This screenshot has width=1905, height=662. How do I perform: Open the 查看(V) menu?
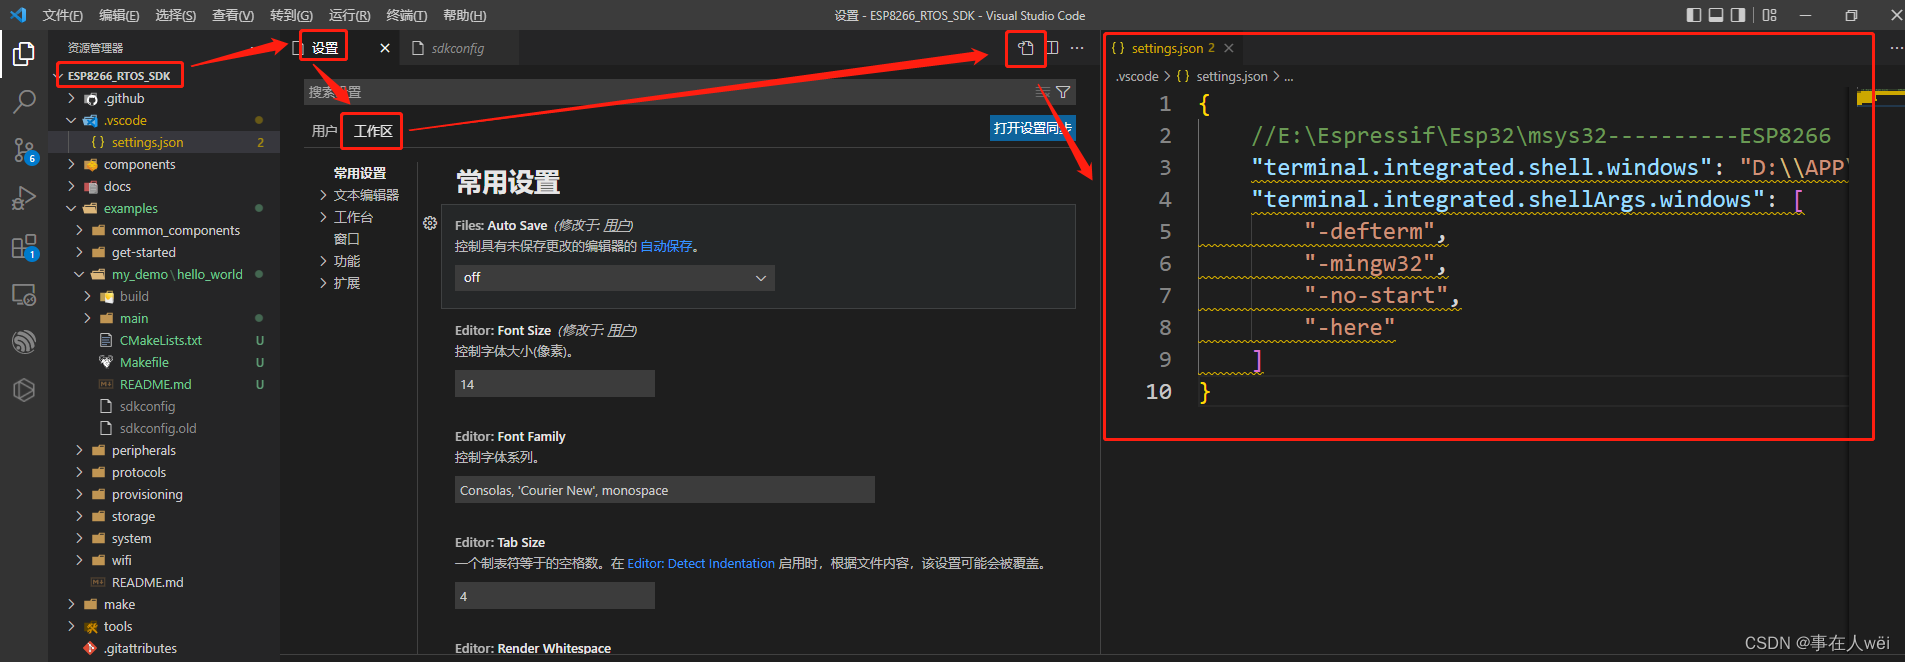pyautogui.click(x=233, y=15)
